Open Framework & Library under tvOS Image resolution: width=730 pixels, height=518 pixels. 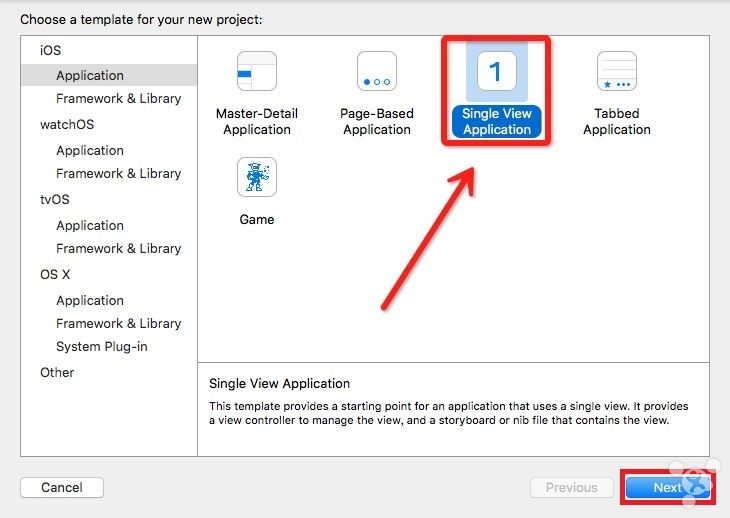118,248
